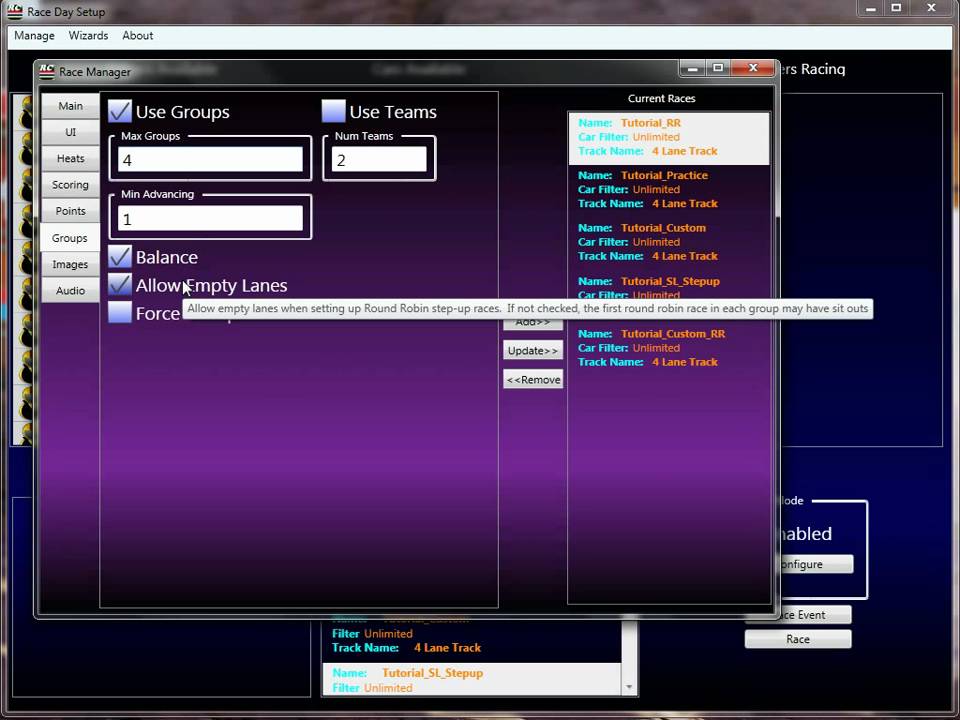The width and height of the screenshot is (960, 720).
Task: Click the main window list scroll-down arrow
Action: pos(629,688)
